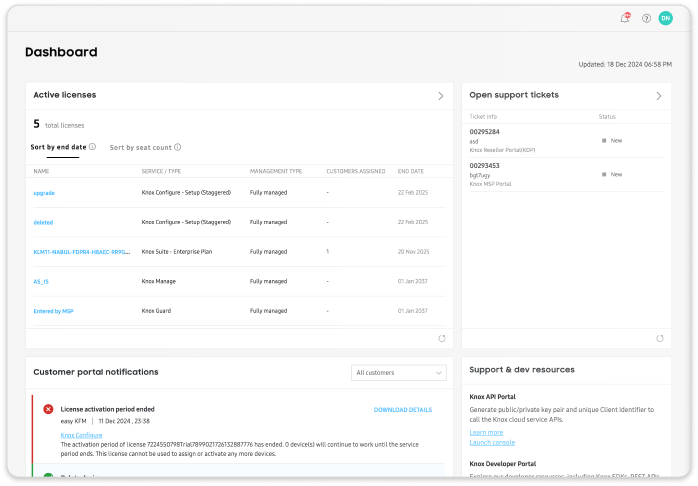Click the Knox Guard service cell

[x=156, y=311]
